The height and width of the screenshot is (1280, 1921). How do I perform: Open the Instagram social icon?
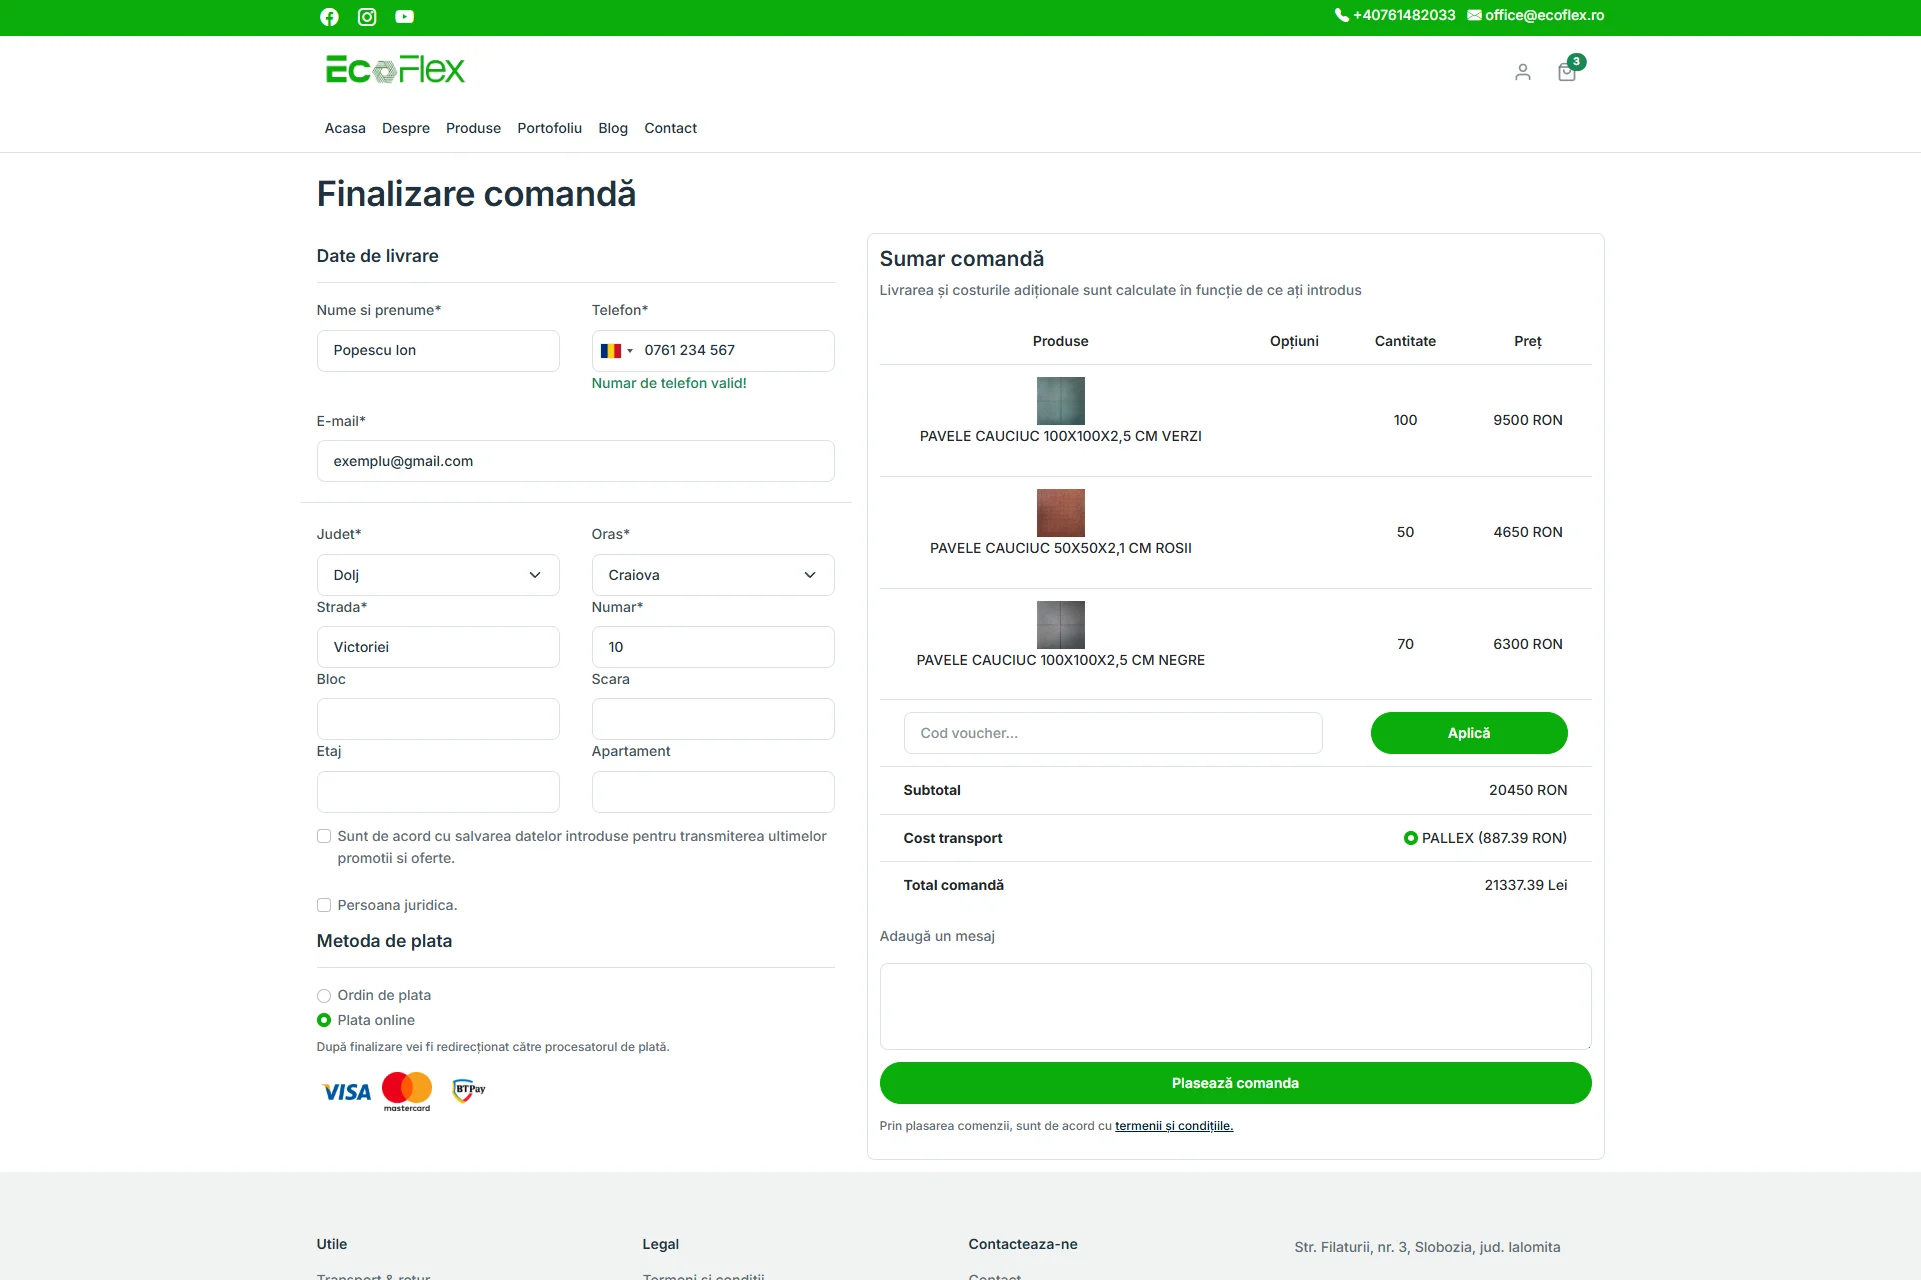pyautogui.click(x=367, y=17)
